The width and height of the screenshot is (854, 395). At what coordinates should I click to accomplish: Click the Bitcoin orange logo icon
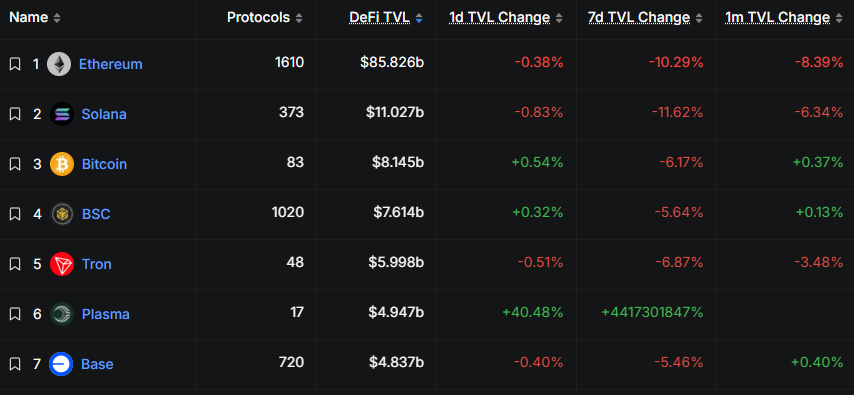point(62,164)
